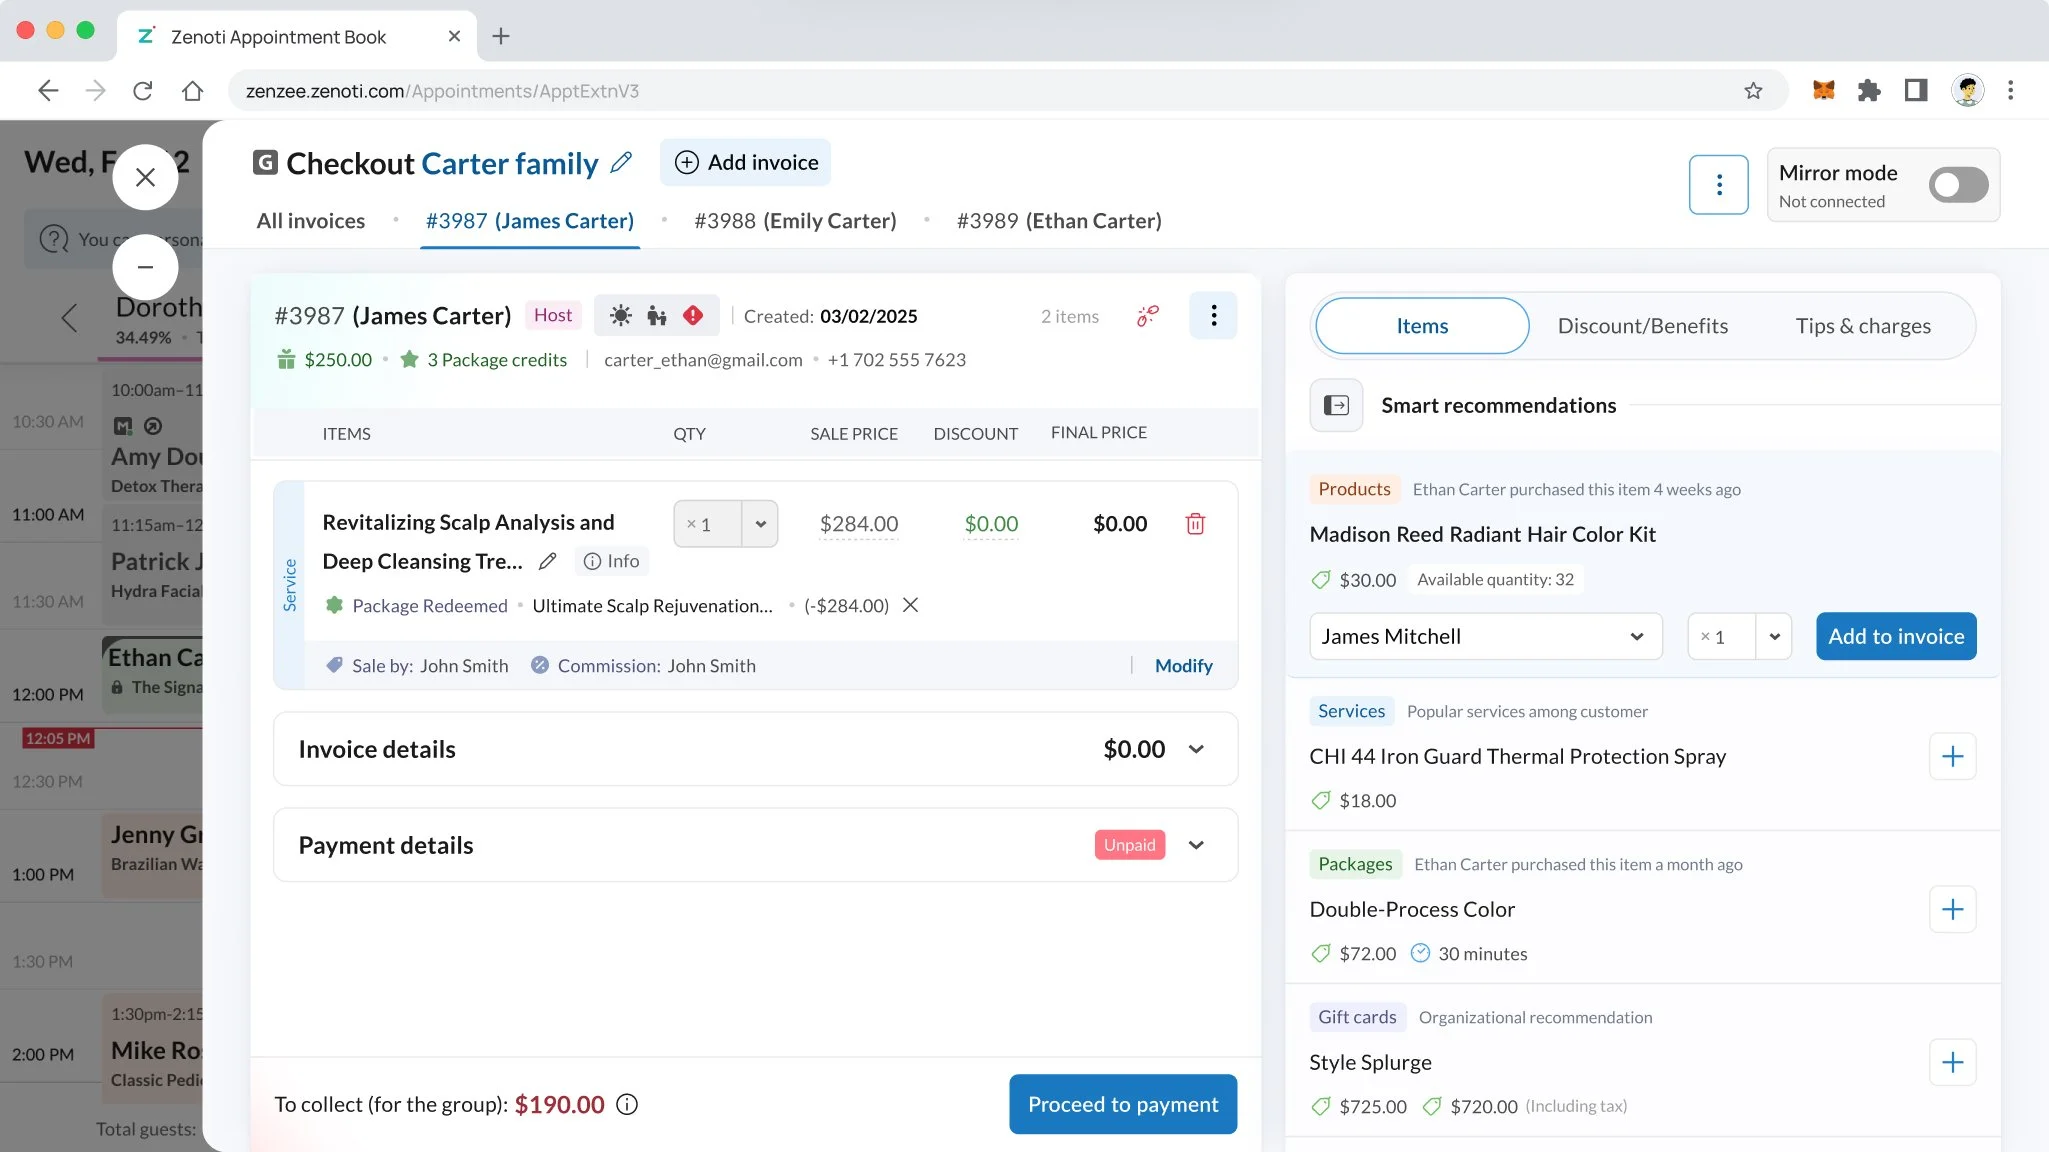
Task: Open the three-dot menu on invoice #3987
Action: (1213, 316)
